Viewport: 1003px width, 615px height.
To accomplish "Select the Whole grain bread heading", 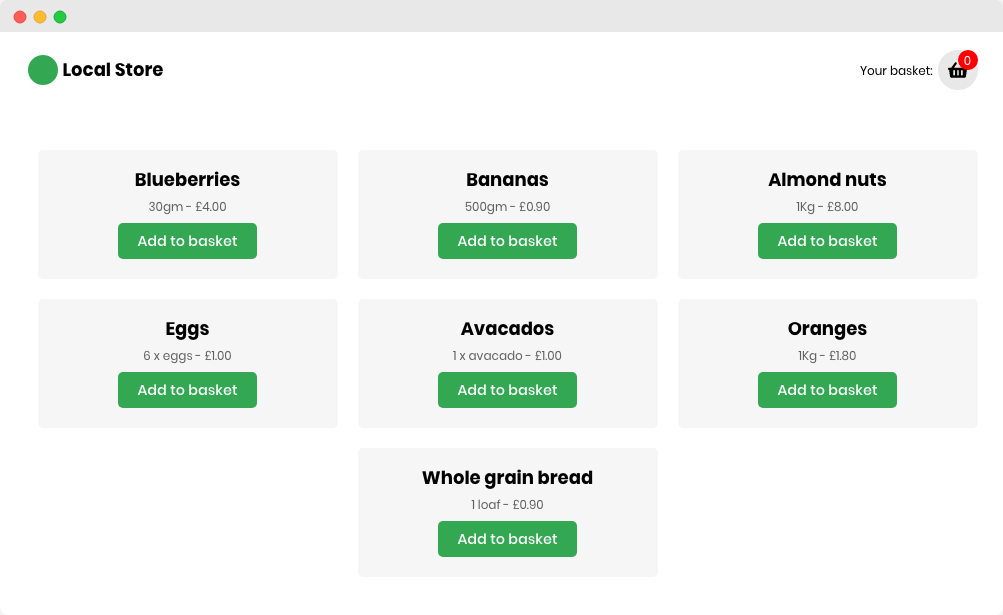I will coord(507,478).
